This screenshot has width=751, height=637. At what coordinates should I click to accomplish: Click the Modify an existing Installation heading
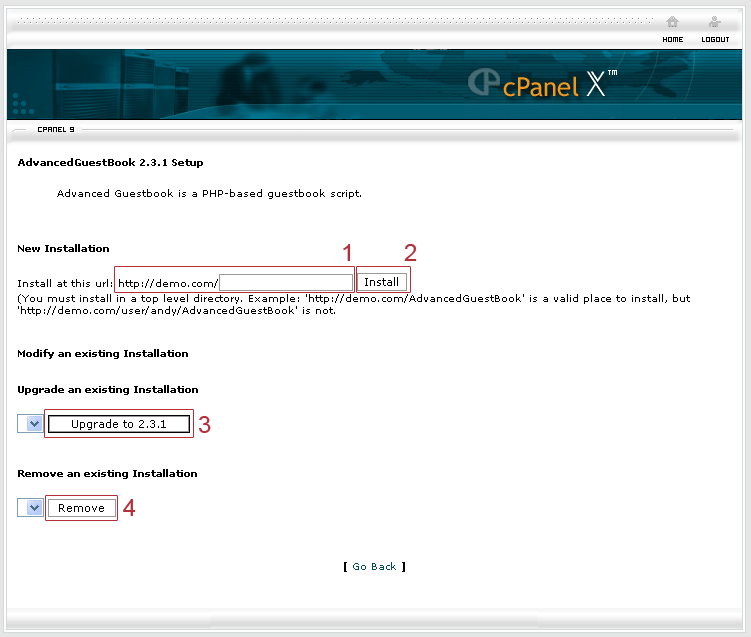click(x=103, y=353)
